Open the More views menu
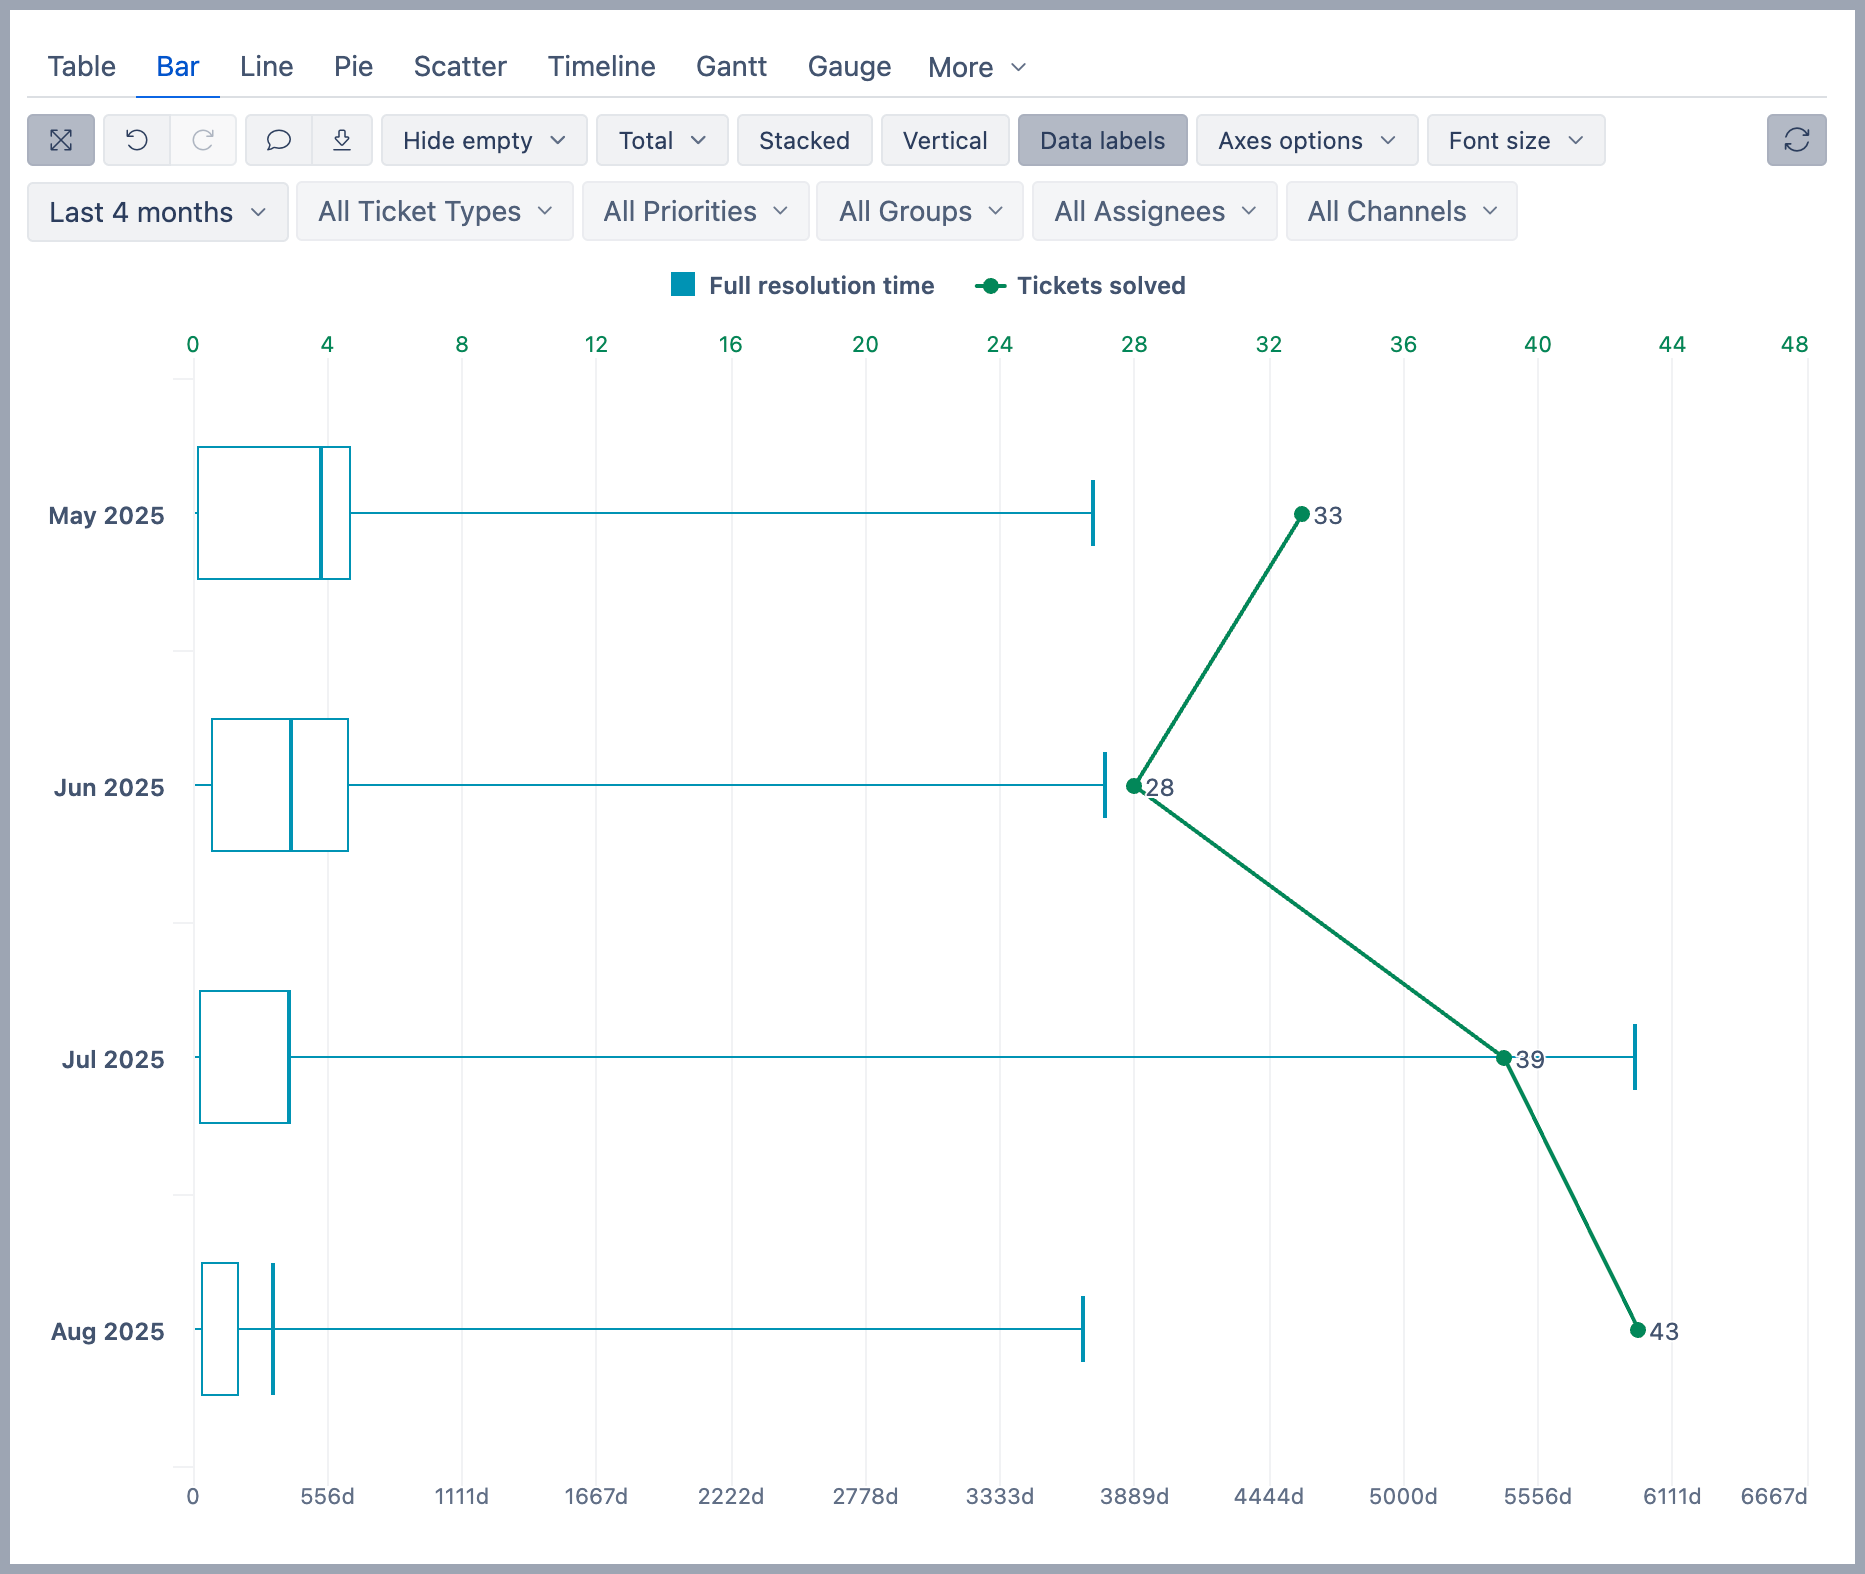Viewport: 1865px width, 1574px height. click(x=975, y=66)
